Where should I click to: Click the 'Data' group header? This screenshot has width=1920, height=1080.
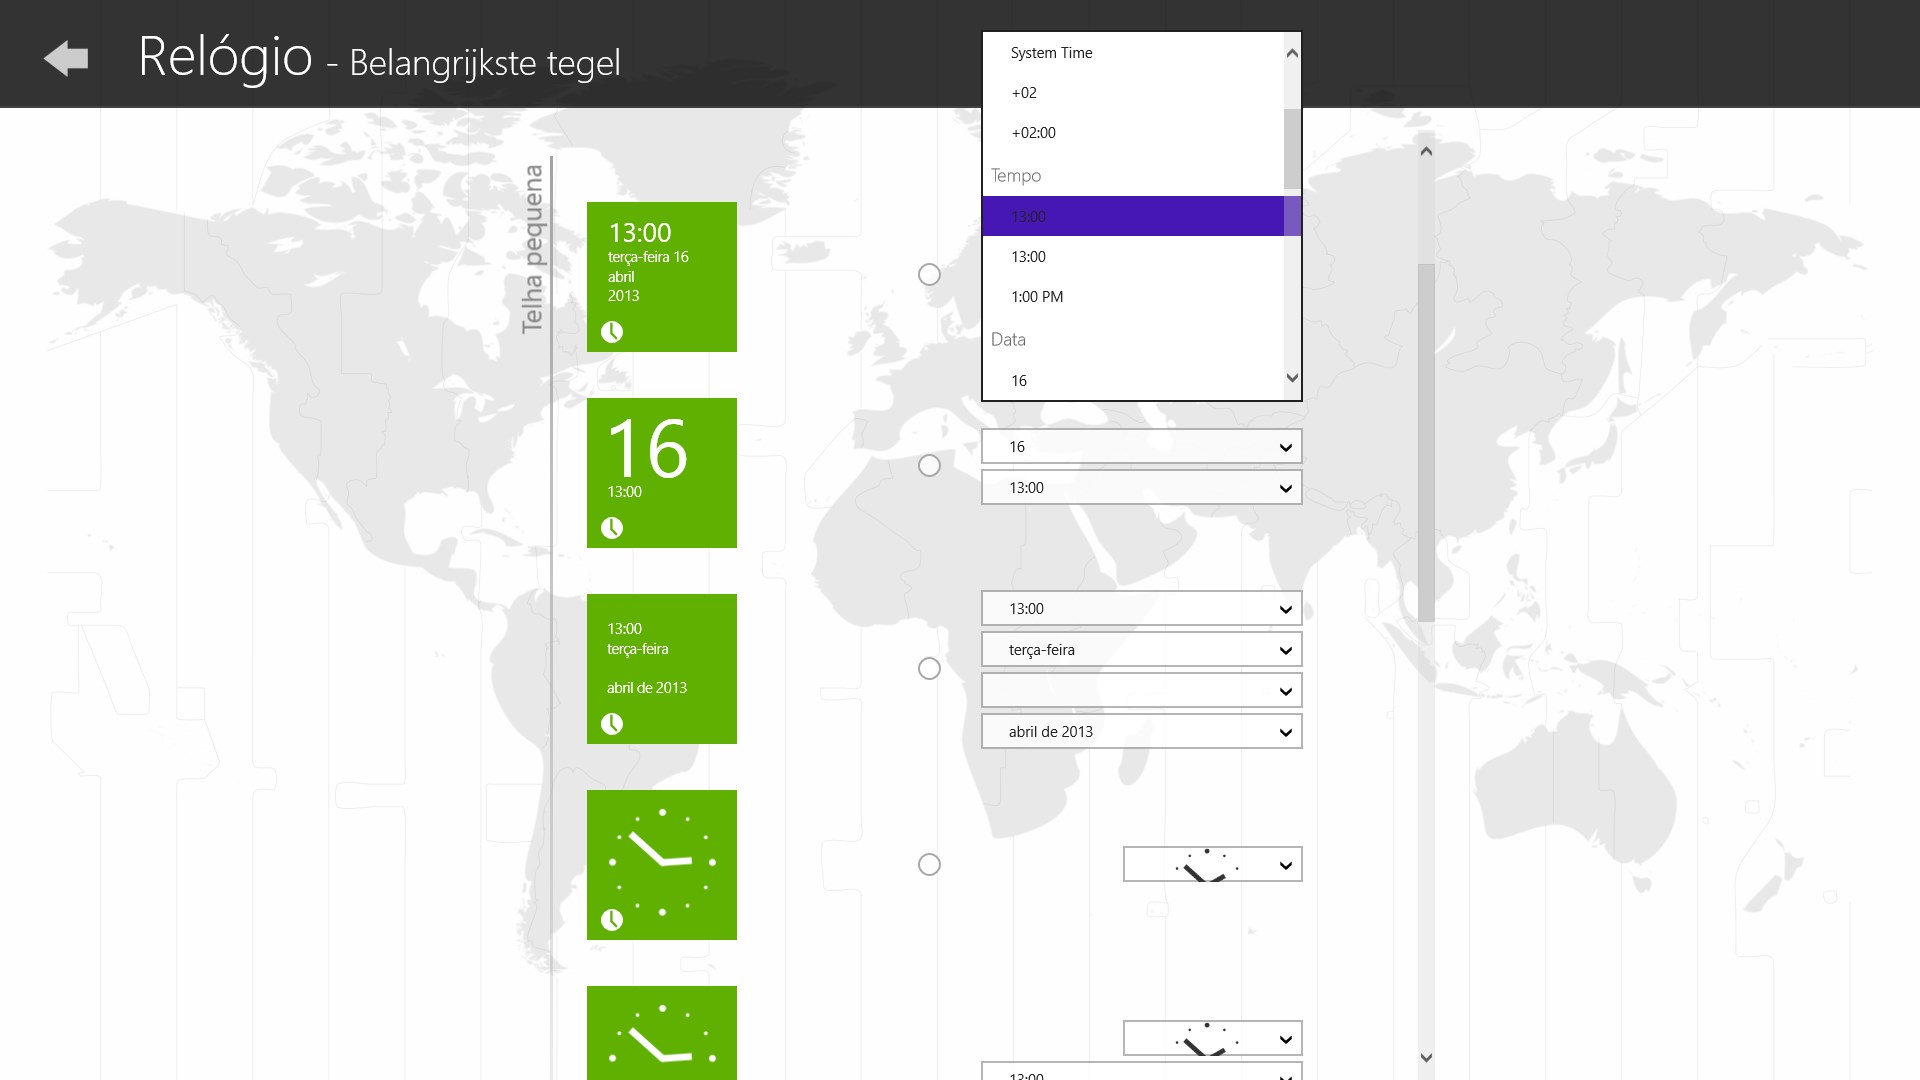tap(1008, 340)
